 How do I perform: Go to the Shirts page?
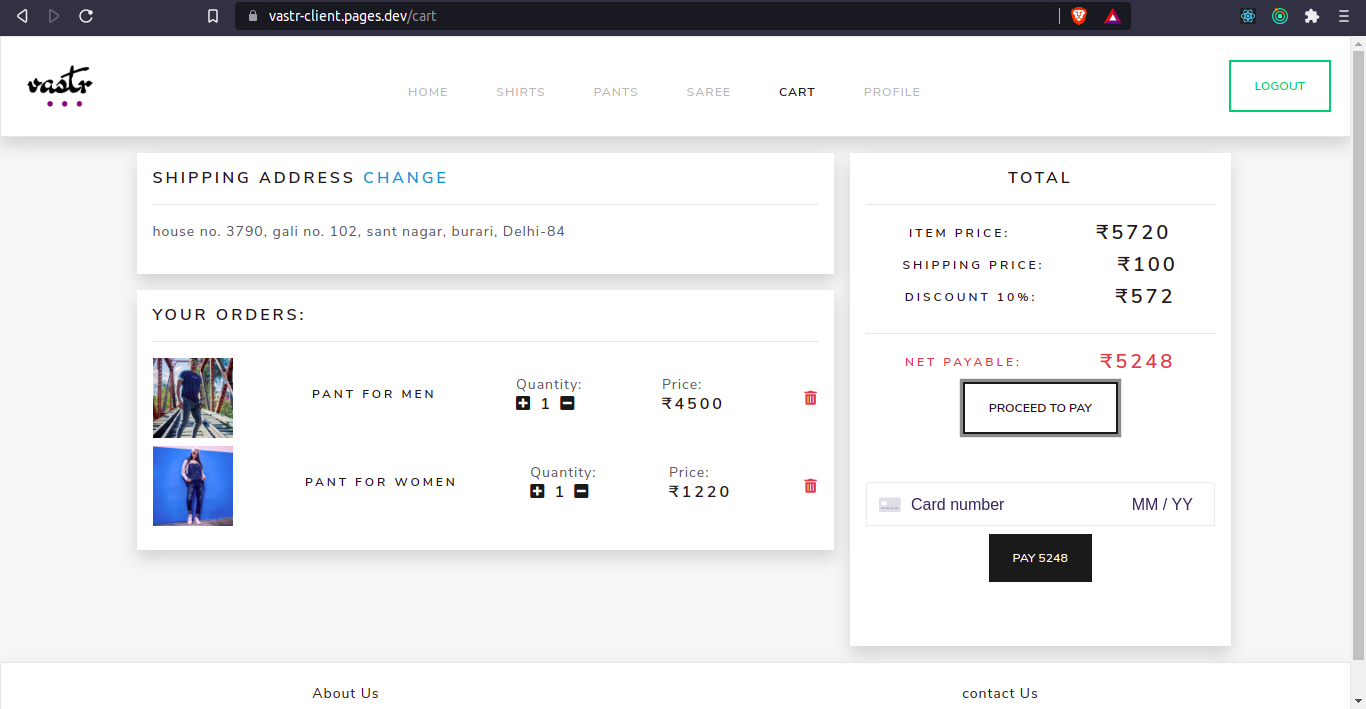tap(520, 92)
